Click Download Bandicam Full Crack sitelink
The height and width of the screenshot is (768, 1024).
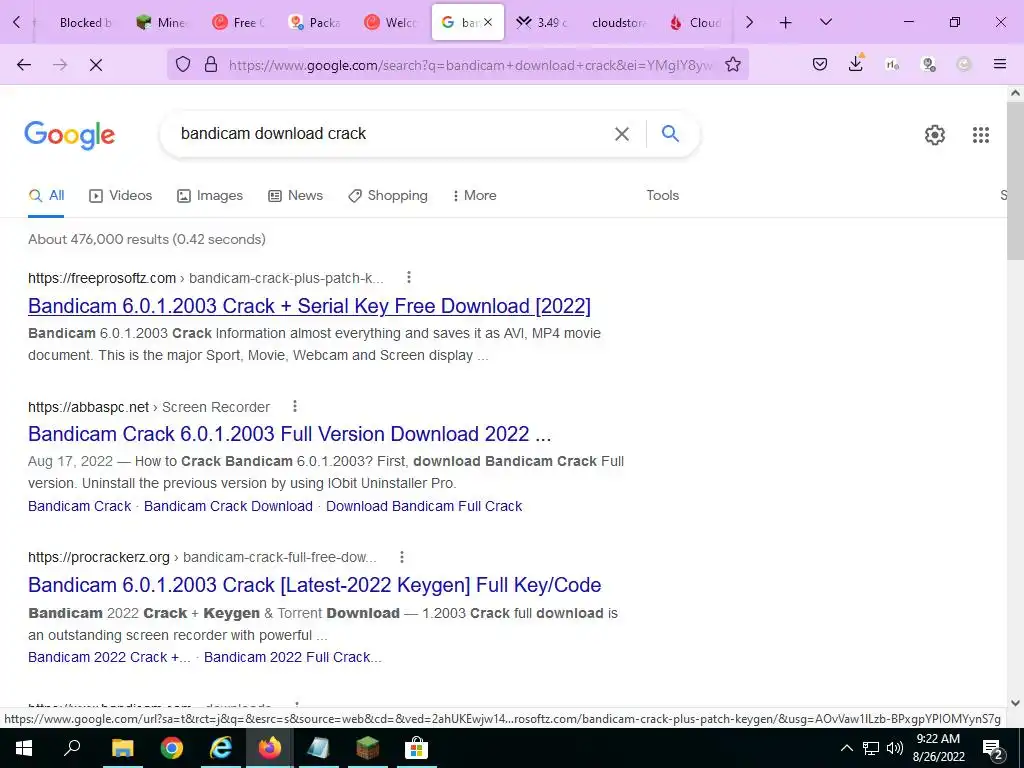coord(424,506)
